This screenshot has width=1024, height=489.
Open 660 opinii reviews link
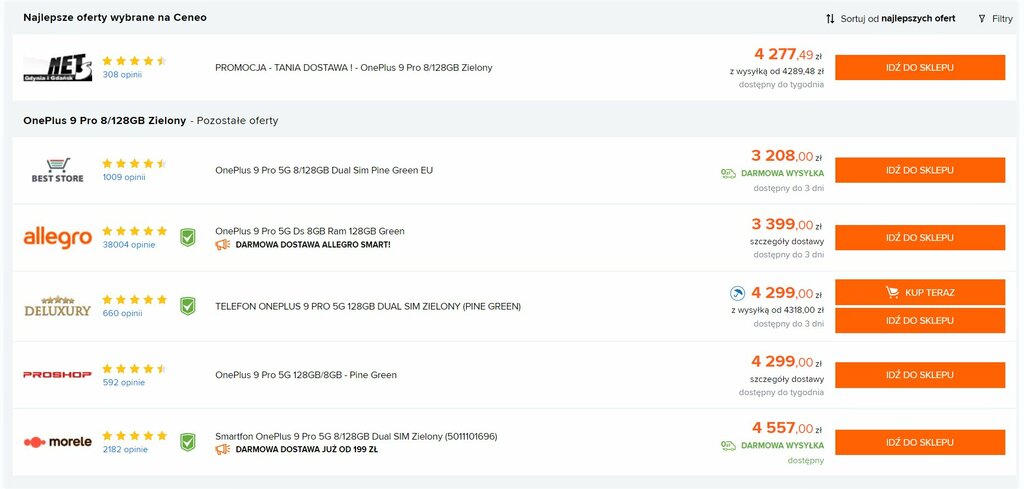point(122,313)
